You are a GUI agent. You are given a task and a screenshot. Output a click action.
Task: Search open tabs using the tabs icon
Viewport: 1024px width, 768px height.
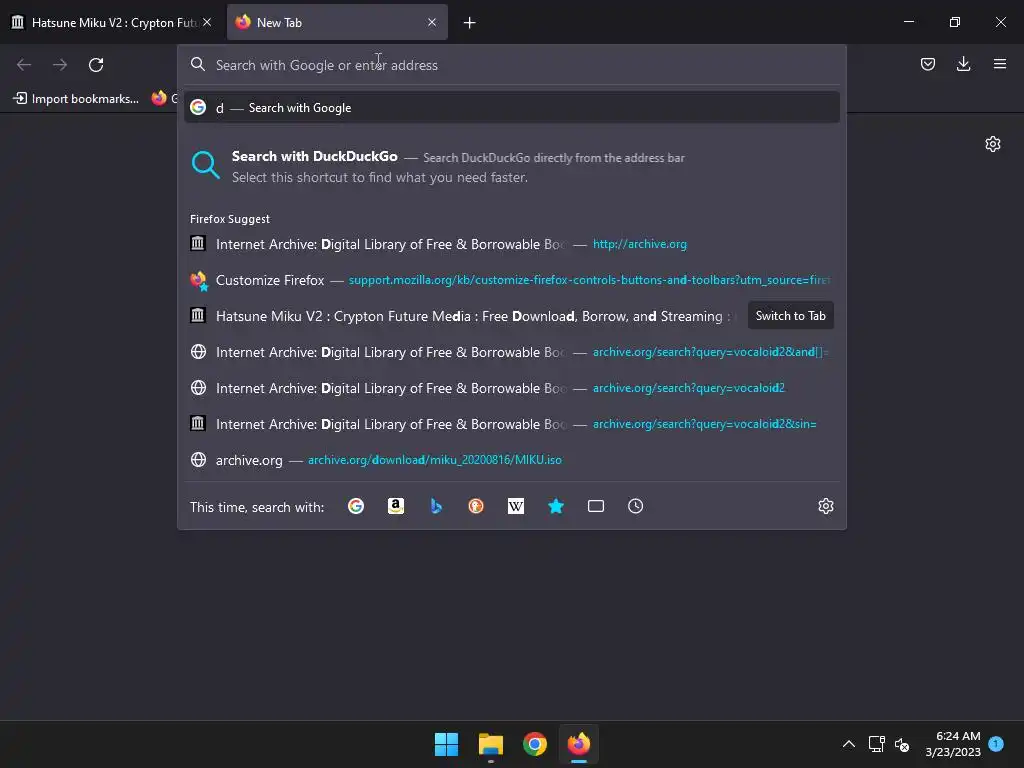click(x=596, y=506)
